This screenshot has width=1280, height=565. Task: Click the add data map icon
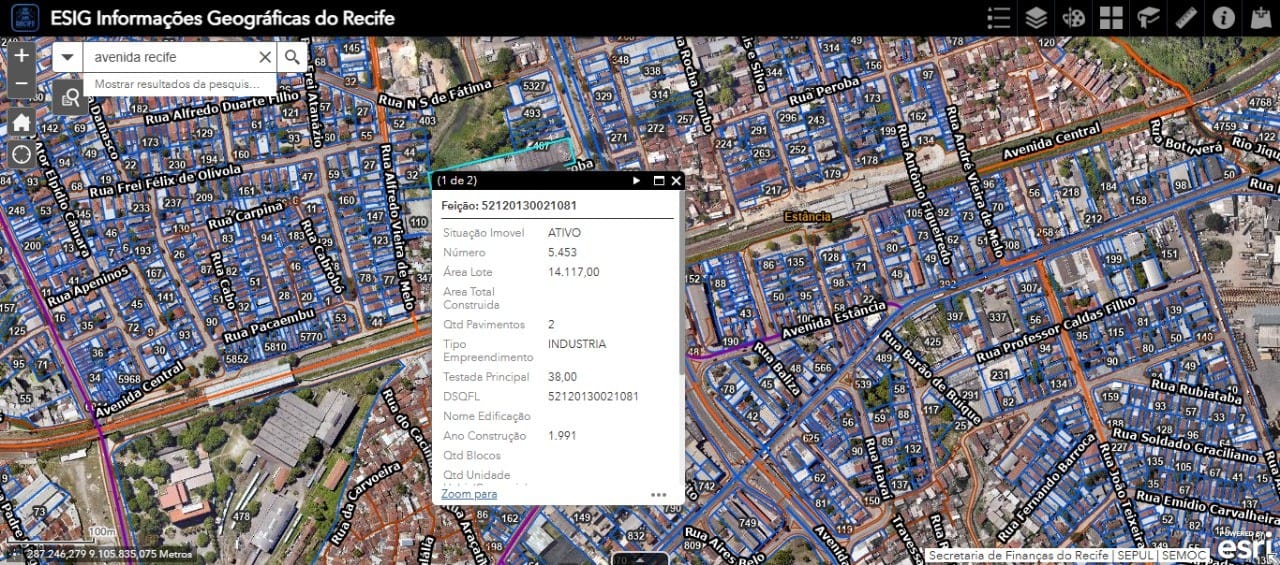pos(1260,18)
